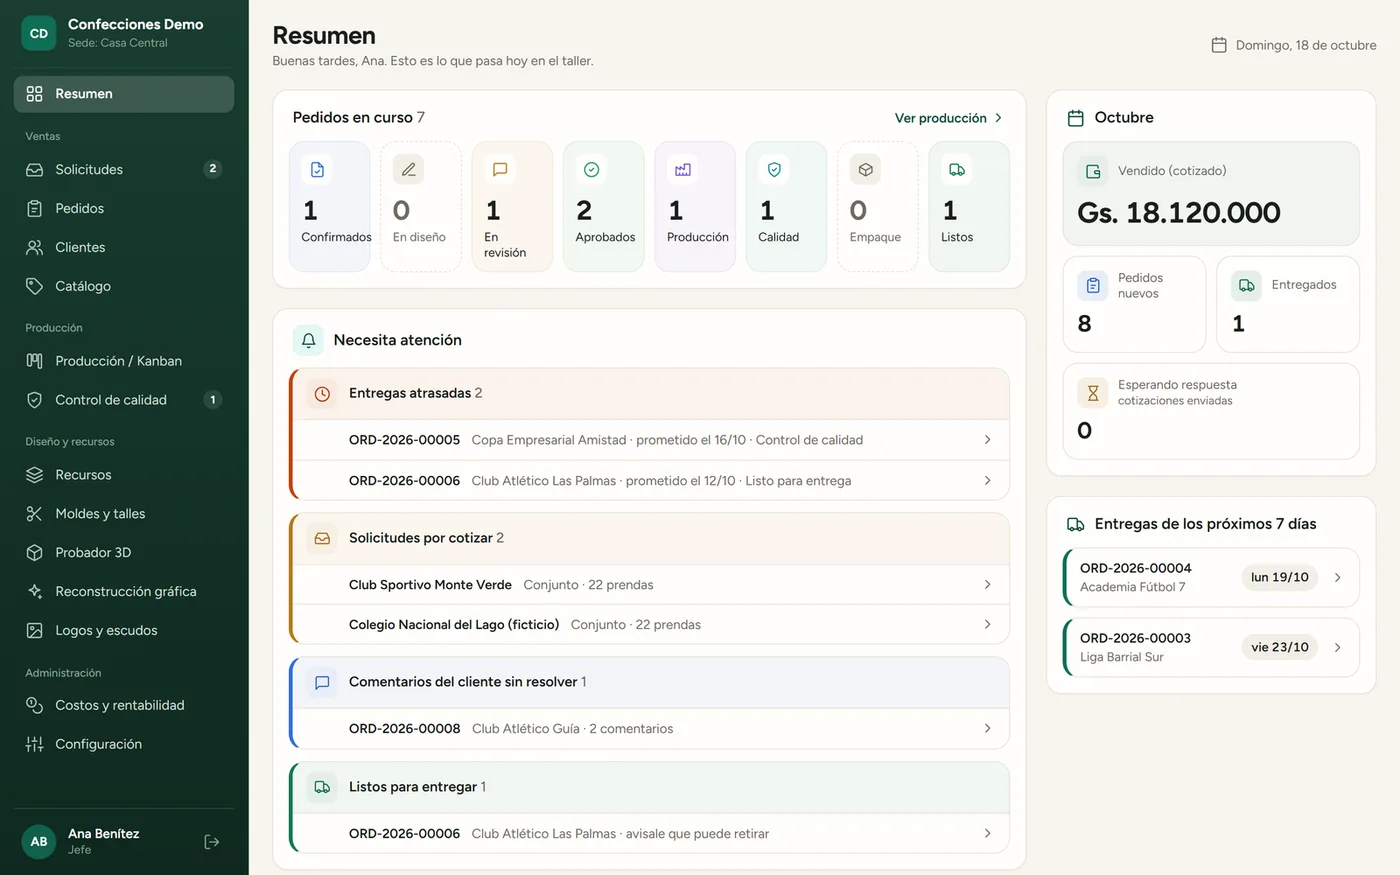Open the ORD-2026-00003 Liga Barrial Sur chevron
Screen dimensions: 1400x875
[x=1338, y=647]
